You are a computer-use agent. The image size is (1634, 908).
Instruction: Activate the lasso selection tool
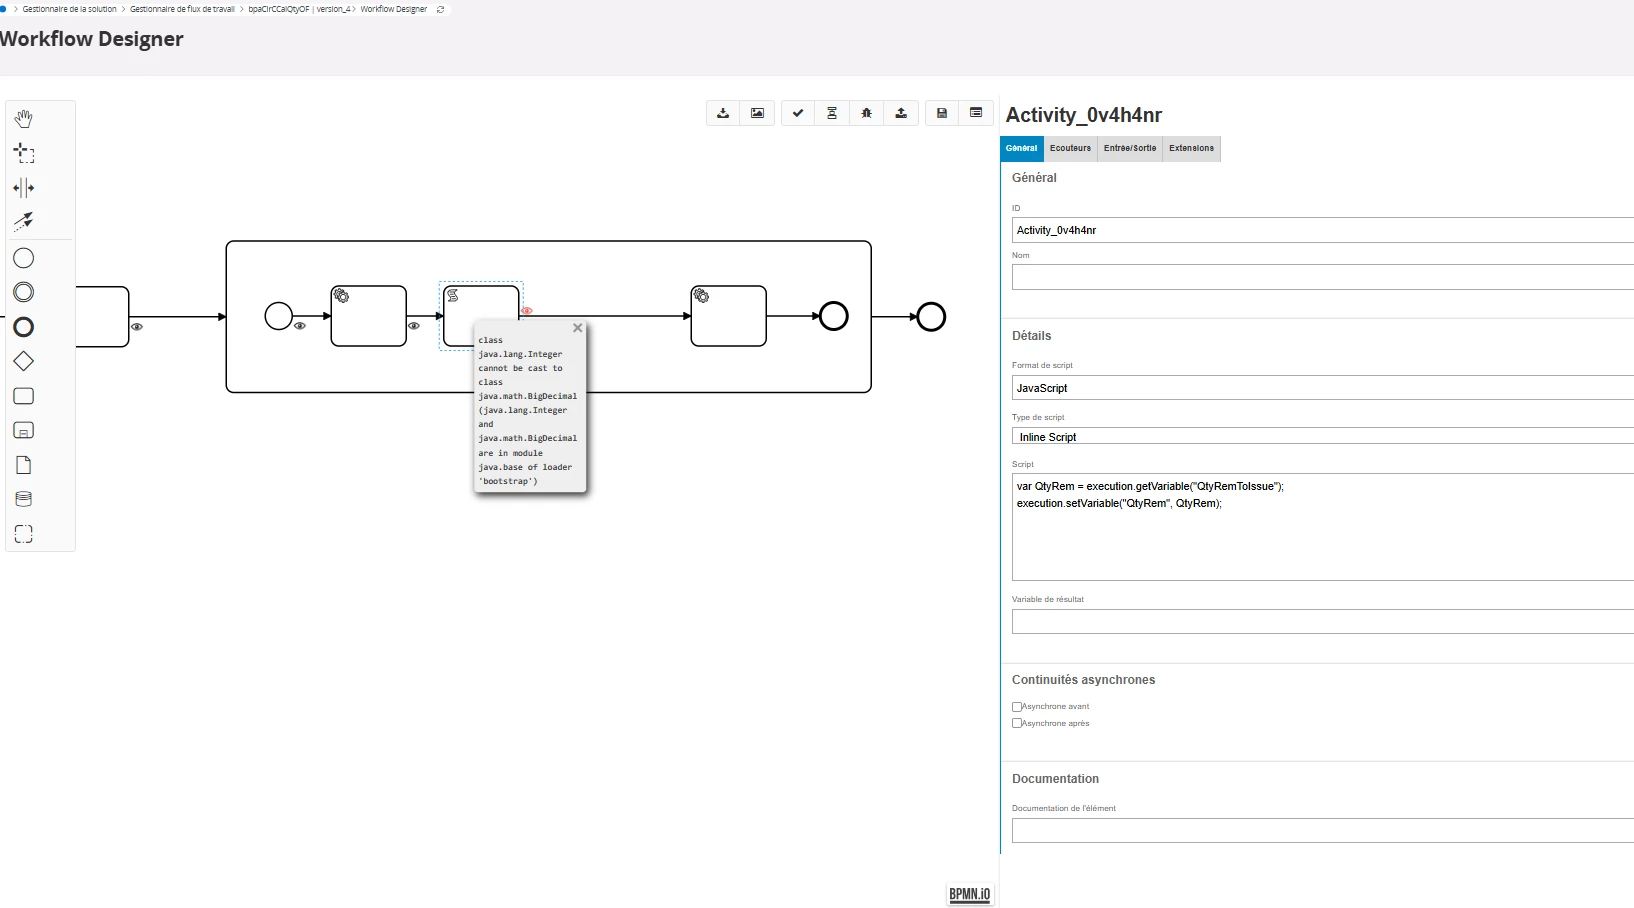(24, 153)
